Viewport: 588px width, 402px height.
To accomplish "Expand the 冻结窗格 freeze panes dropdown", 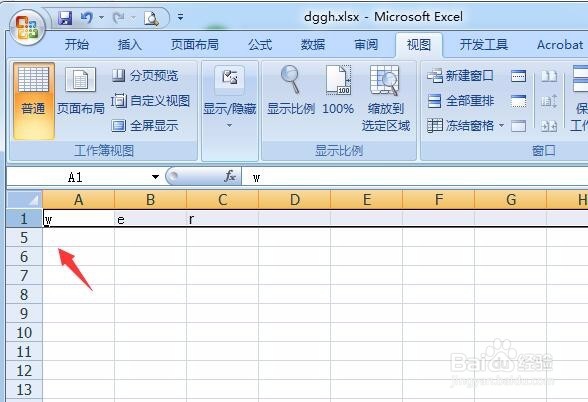I will point(501,126).
